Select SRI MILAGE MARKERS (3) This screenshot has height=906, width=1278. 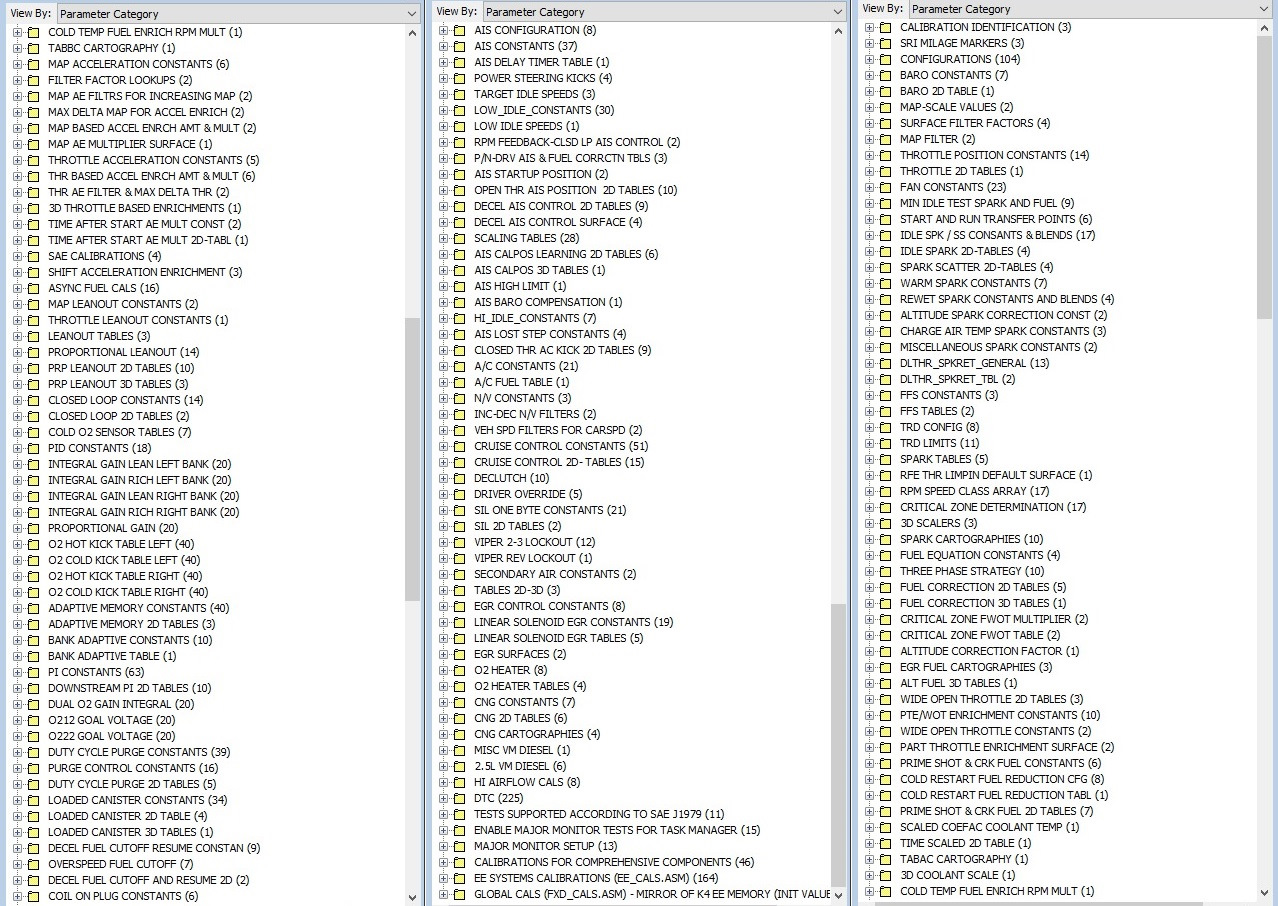coord(962,43)
